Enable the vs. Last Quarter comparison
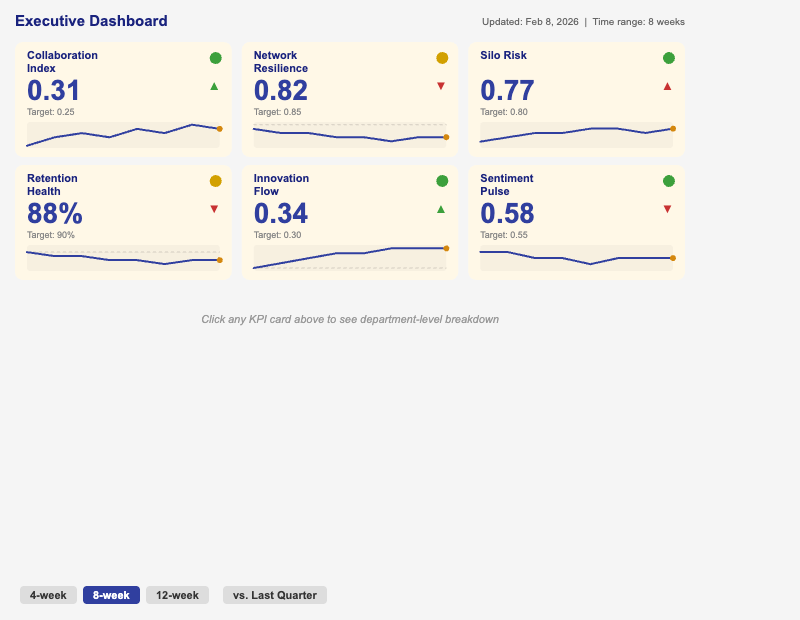This screenshot has height=620, width=800. click(x=275, y=595)
